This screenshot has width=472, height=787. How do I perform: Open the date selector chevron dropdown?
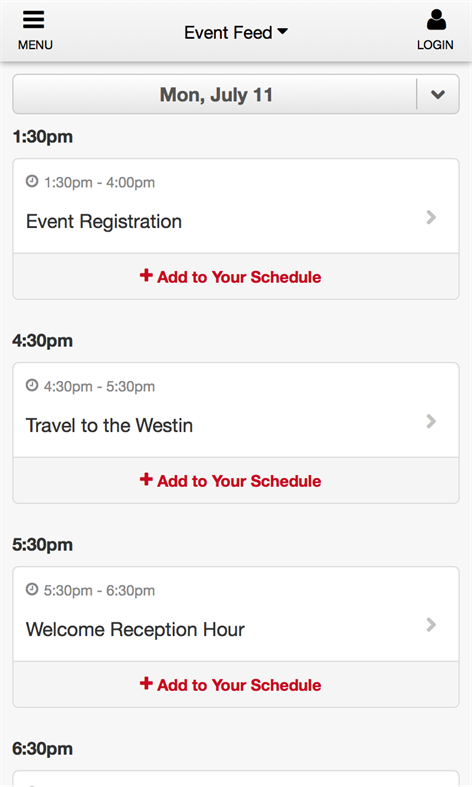(438, 94)
